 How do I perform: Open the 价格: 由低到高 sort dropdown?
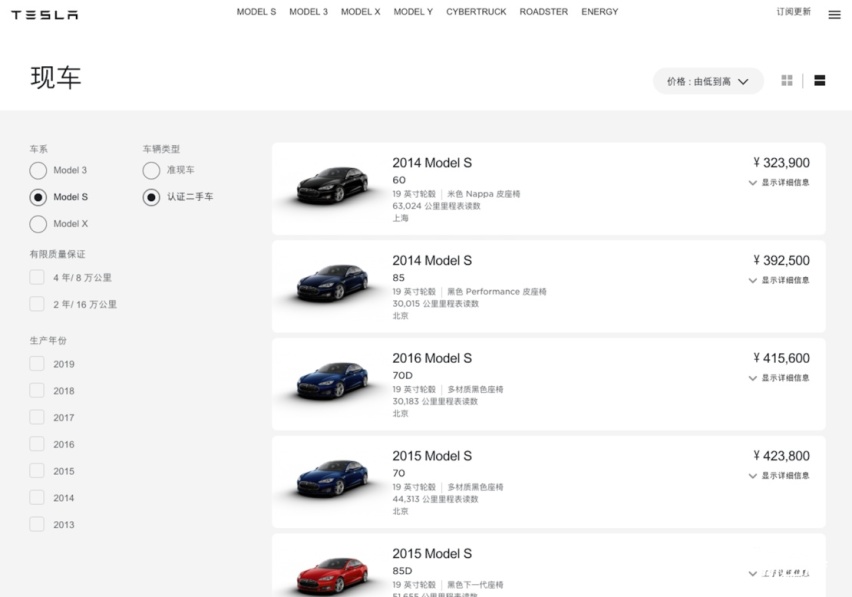[708, 81]
